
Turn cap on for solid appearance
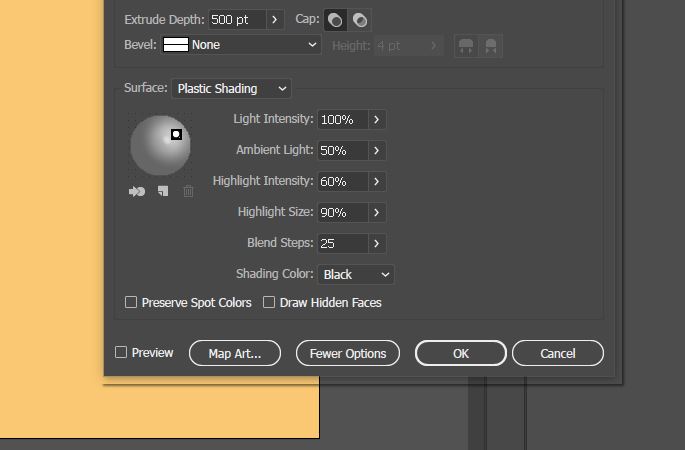335,20
